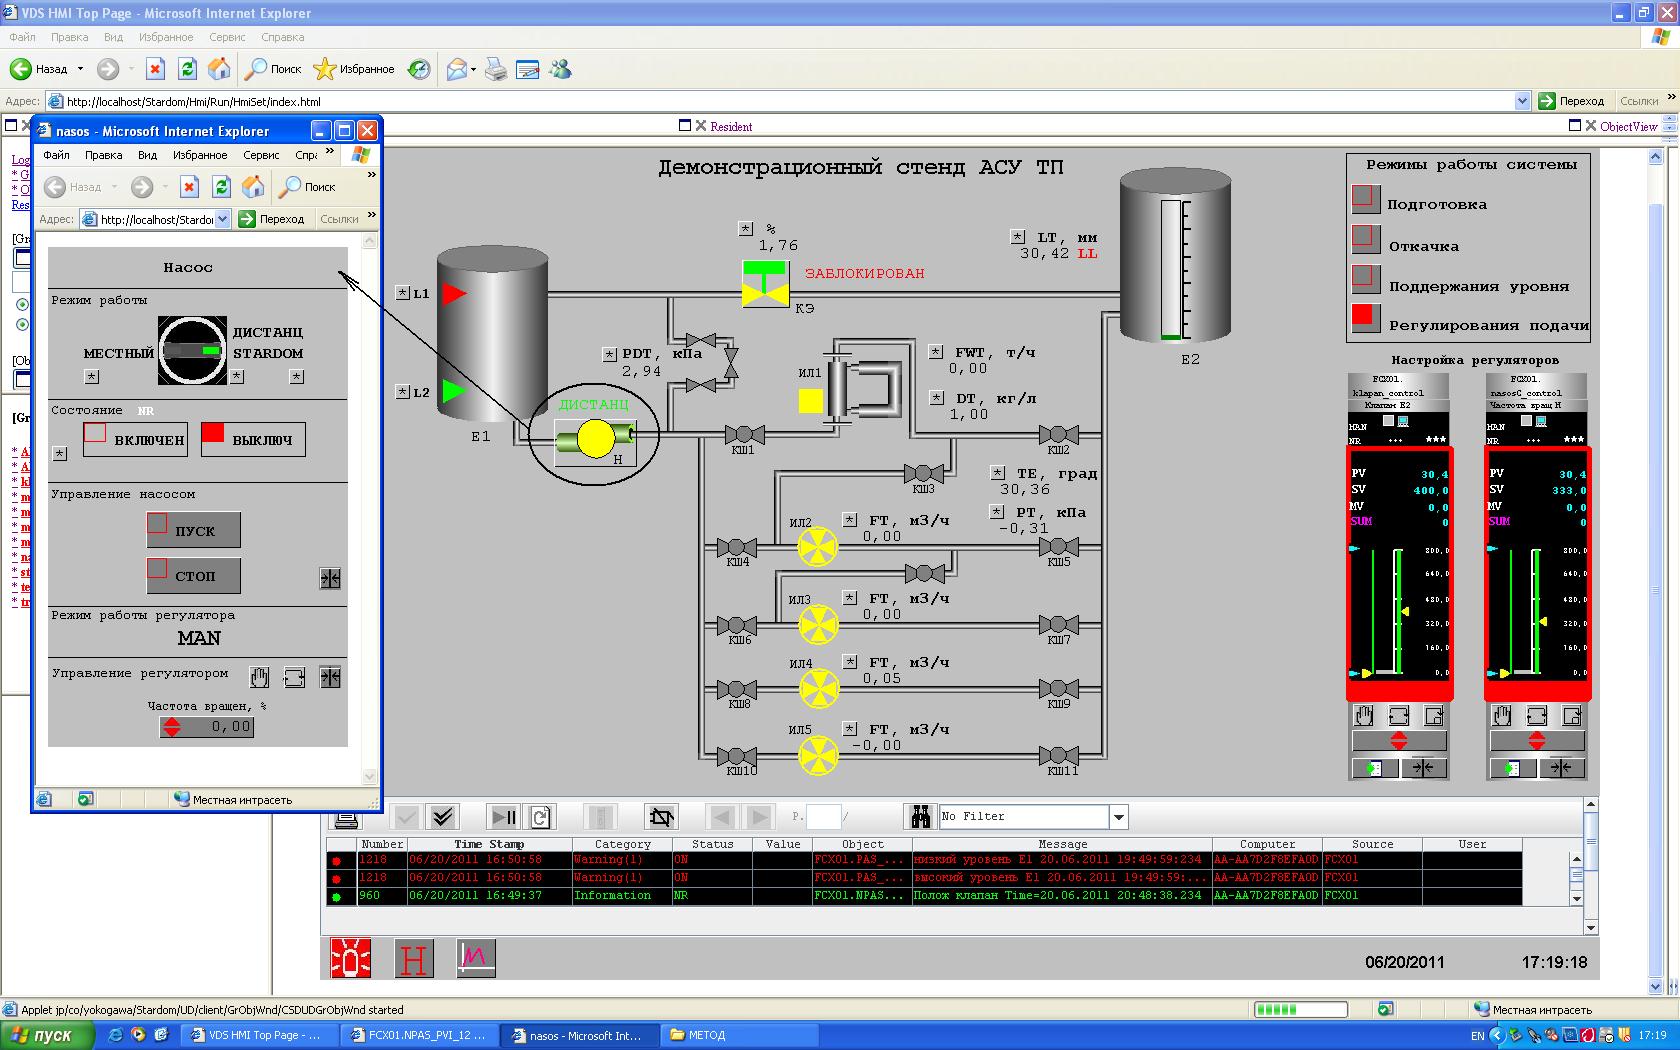This screenshot has height=1050, width=1680.
Task: Click converge arrows icon beside СТОП button
Action: [x=330, y=578]
